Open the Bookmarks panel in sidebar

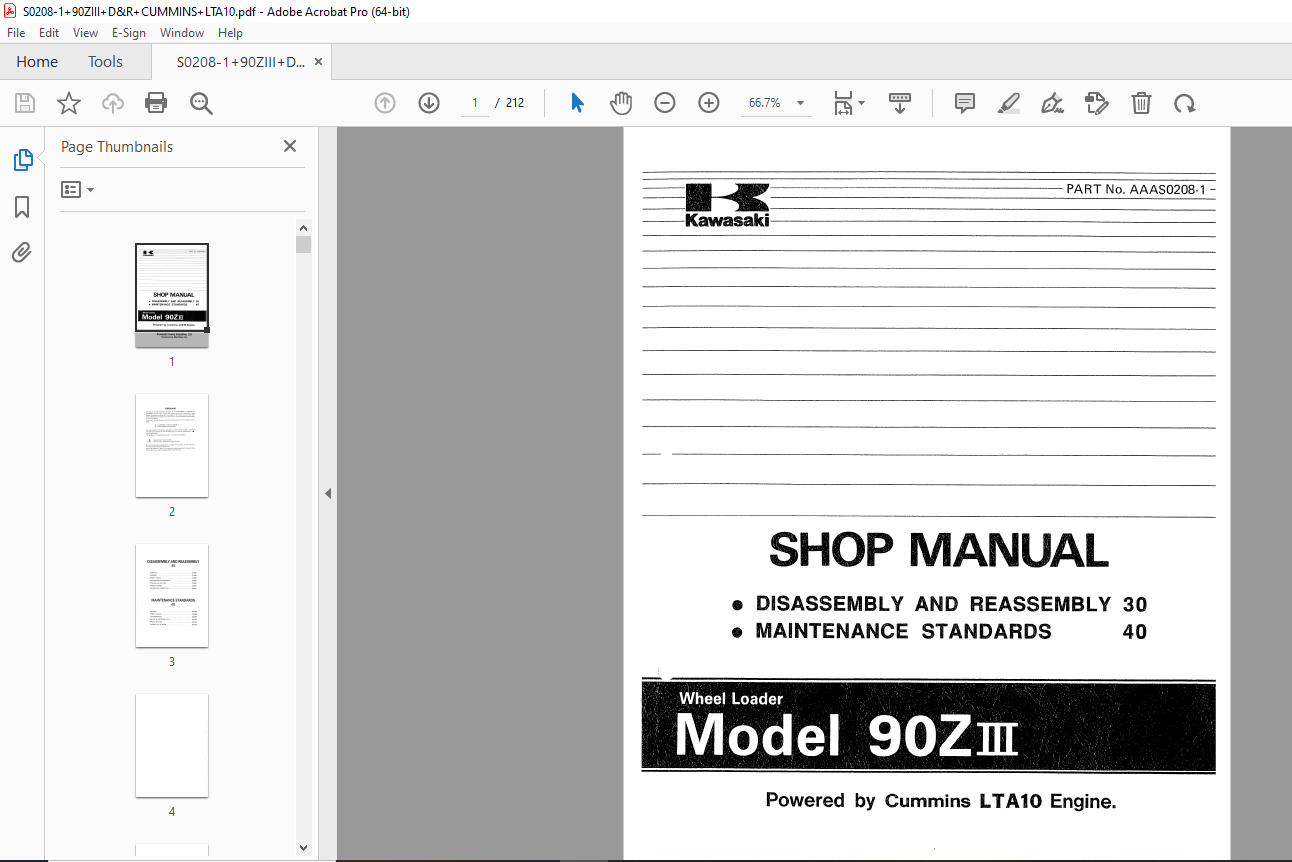point(22,207)
